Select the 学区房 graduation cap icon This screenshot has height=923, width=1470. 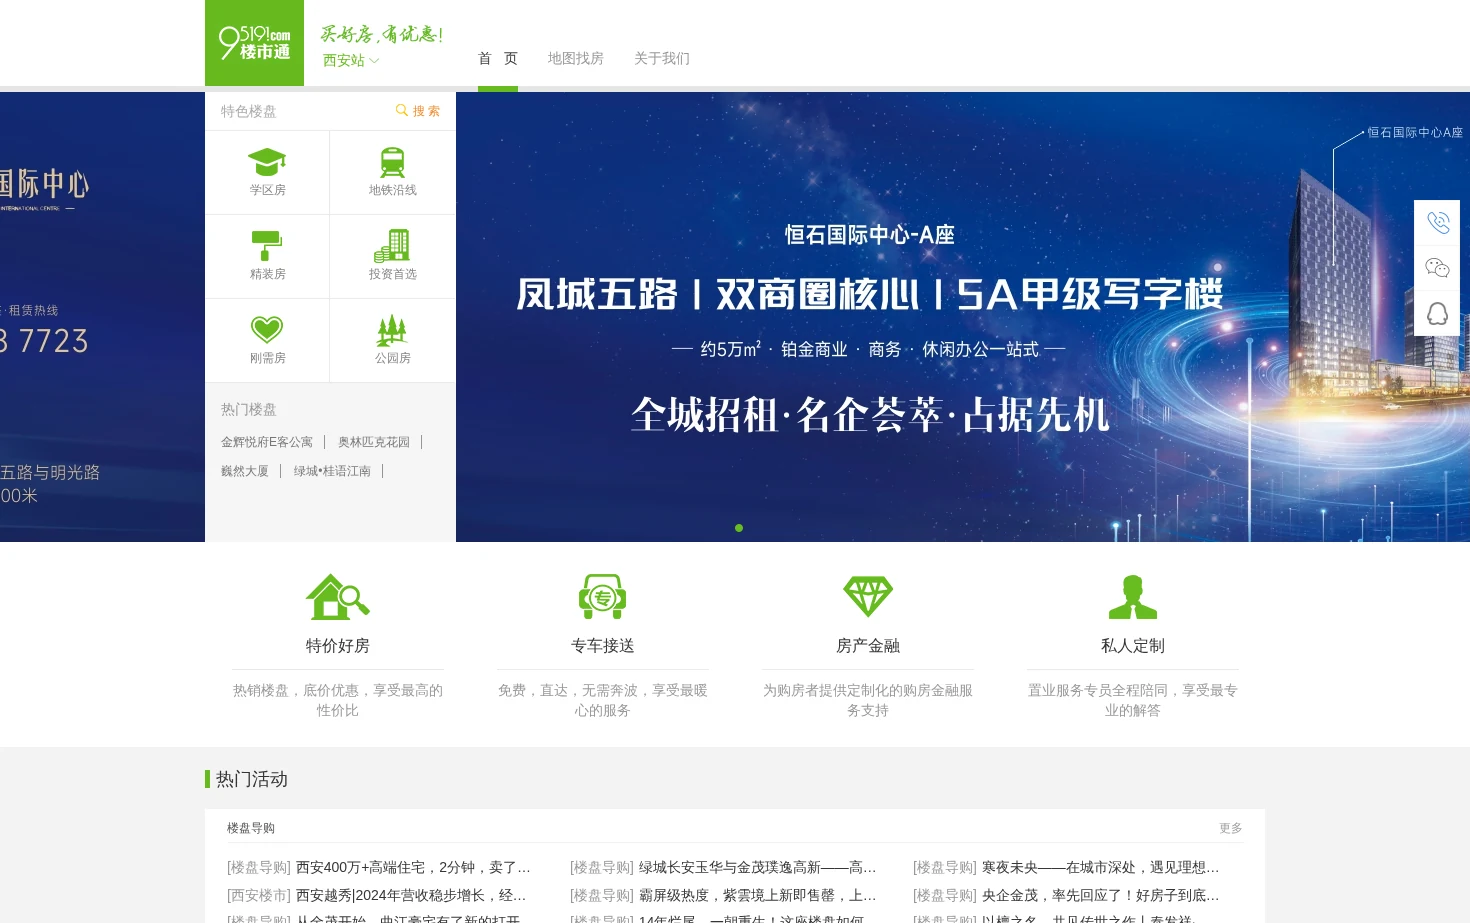click(267, 162)
